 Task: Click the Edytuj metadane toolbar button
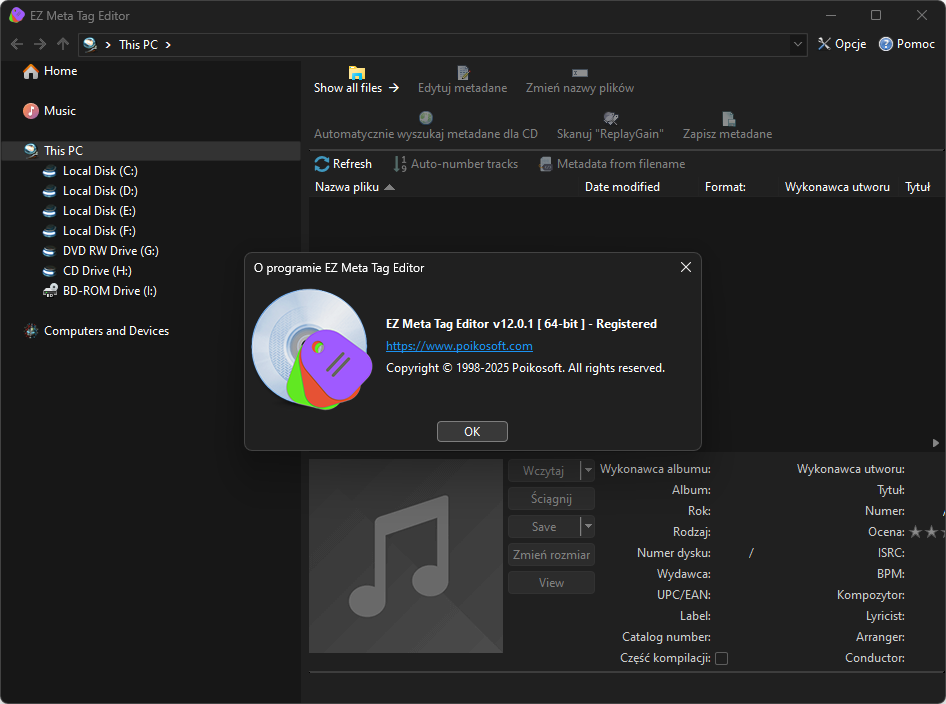click(463, 81)
